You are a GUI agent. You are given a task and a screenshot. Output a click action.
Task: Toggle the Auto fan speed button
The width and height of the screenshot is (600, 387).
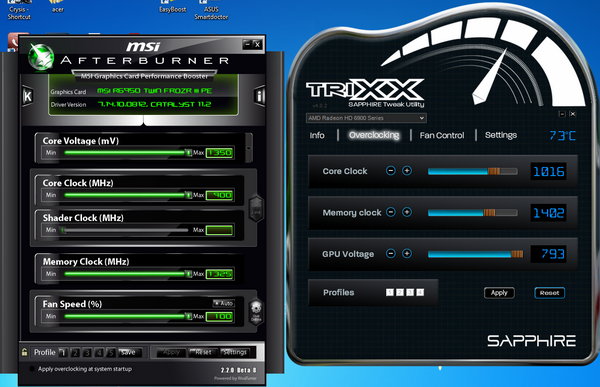(223, 303)
